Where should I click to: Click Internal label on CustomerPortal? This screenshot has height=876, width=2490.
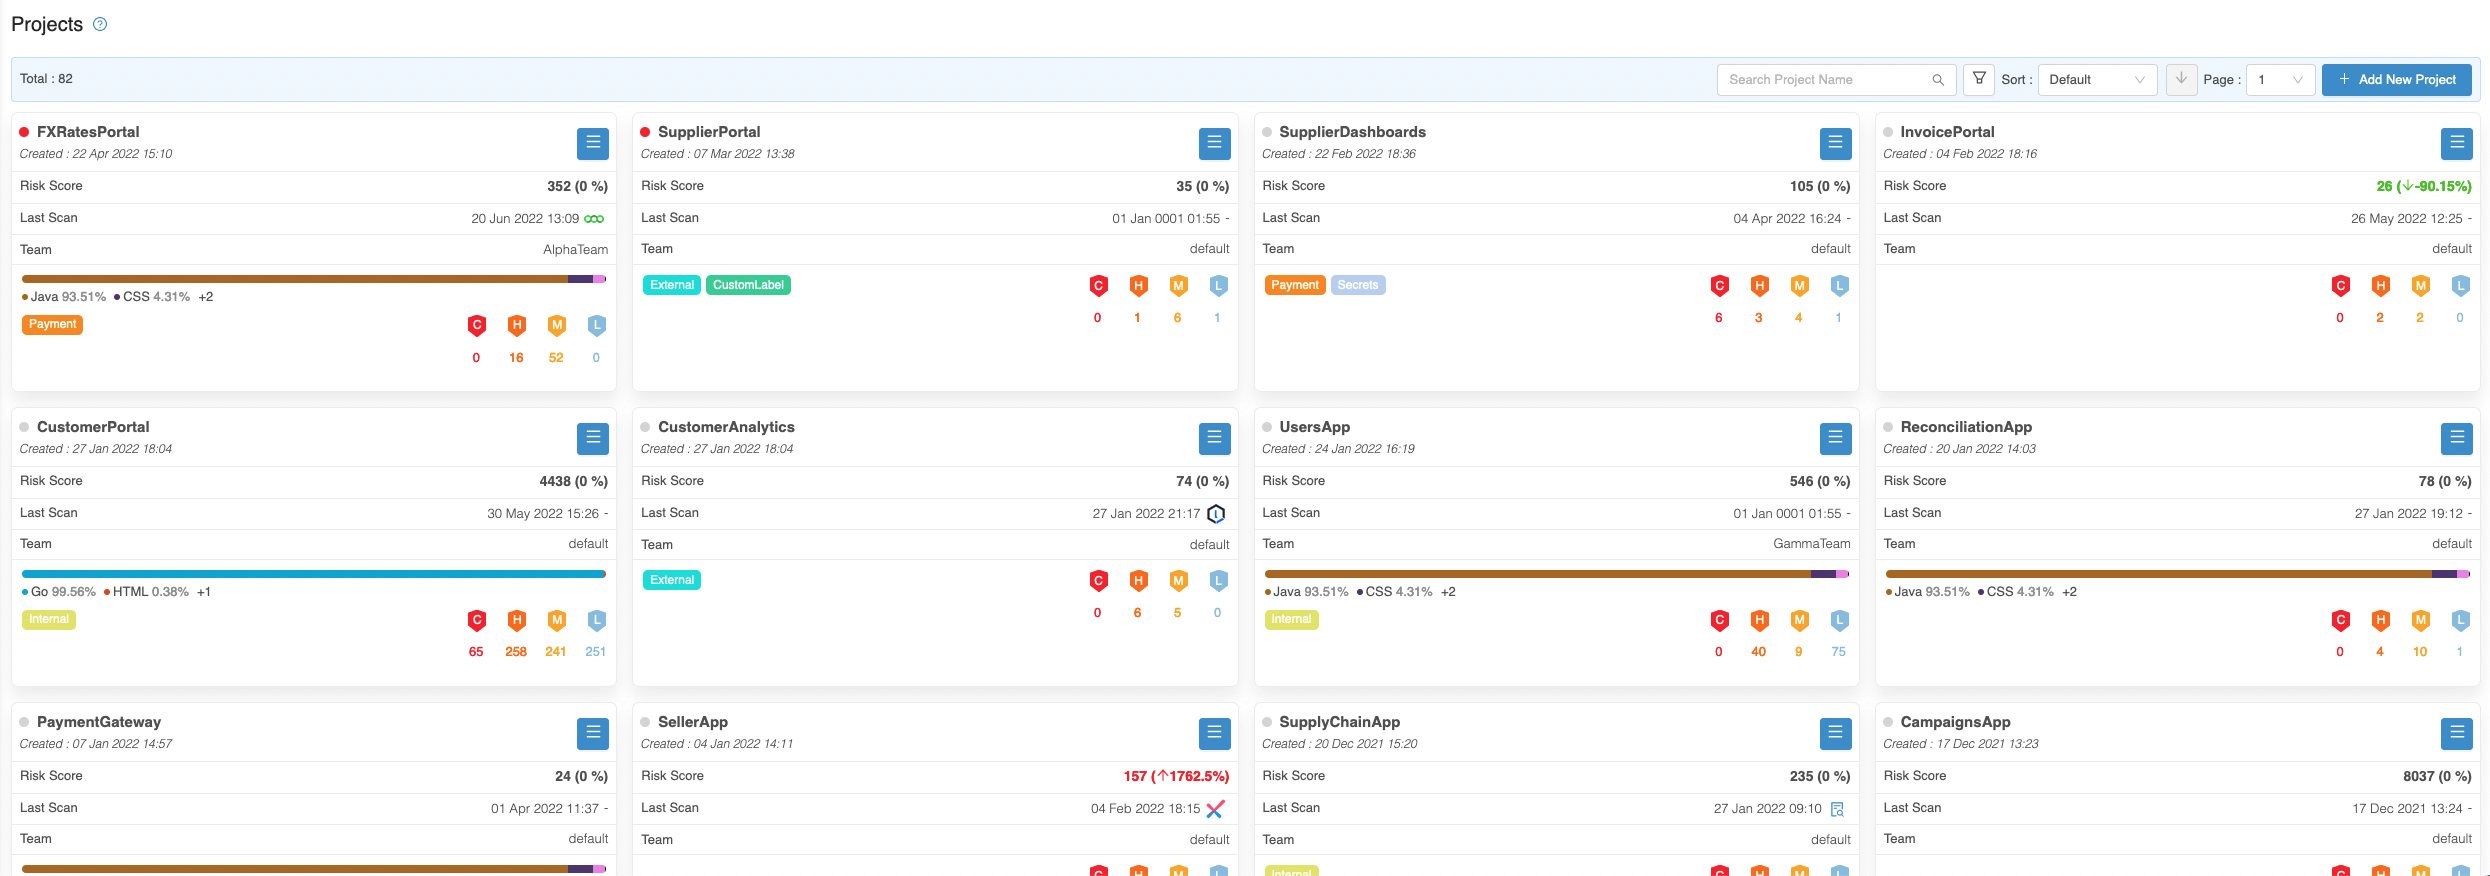49,619
